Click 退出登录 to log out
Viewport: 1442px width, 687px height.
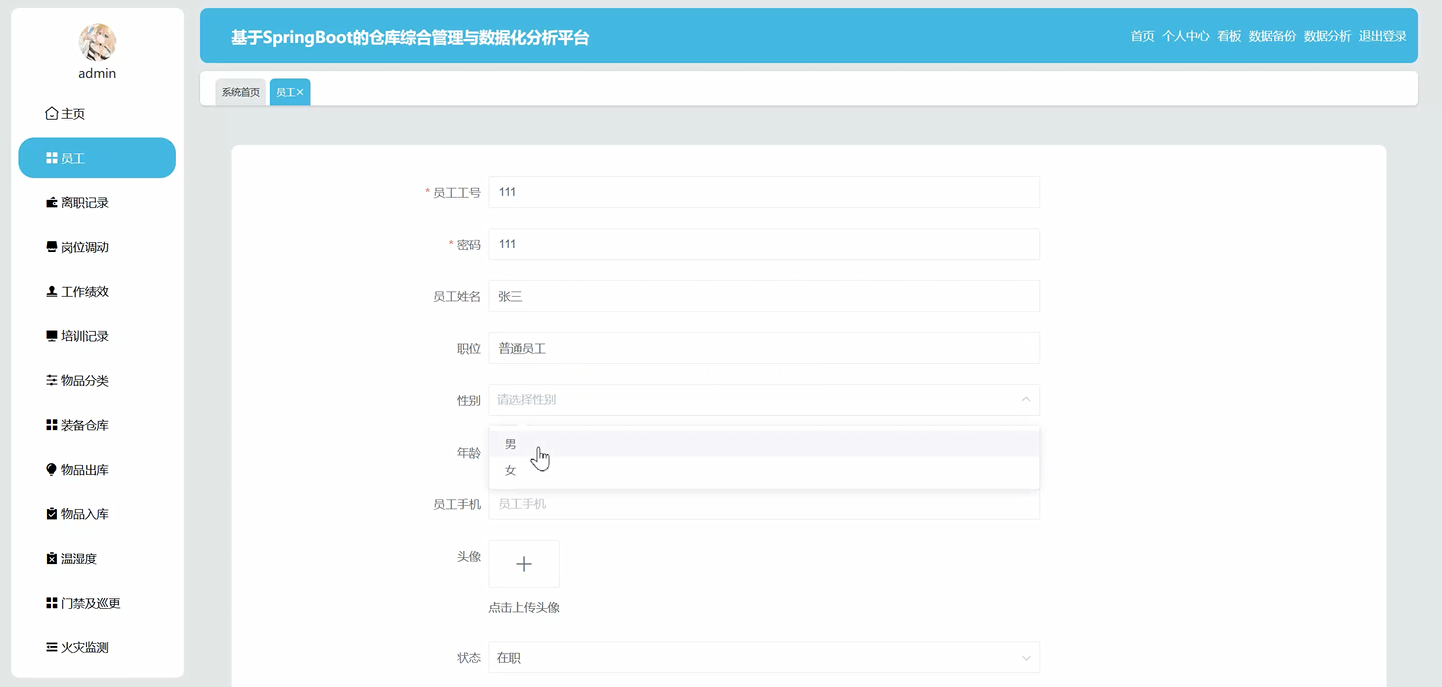(x=1385, y=36)
